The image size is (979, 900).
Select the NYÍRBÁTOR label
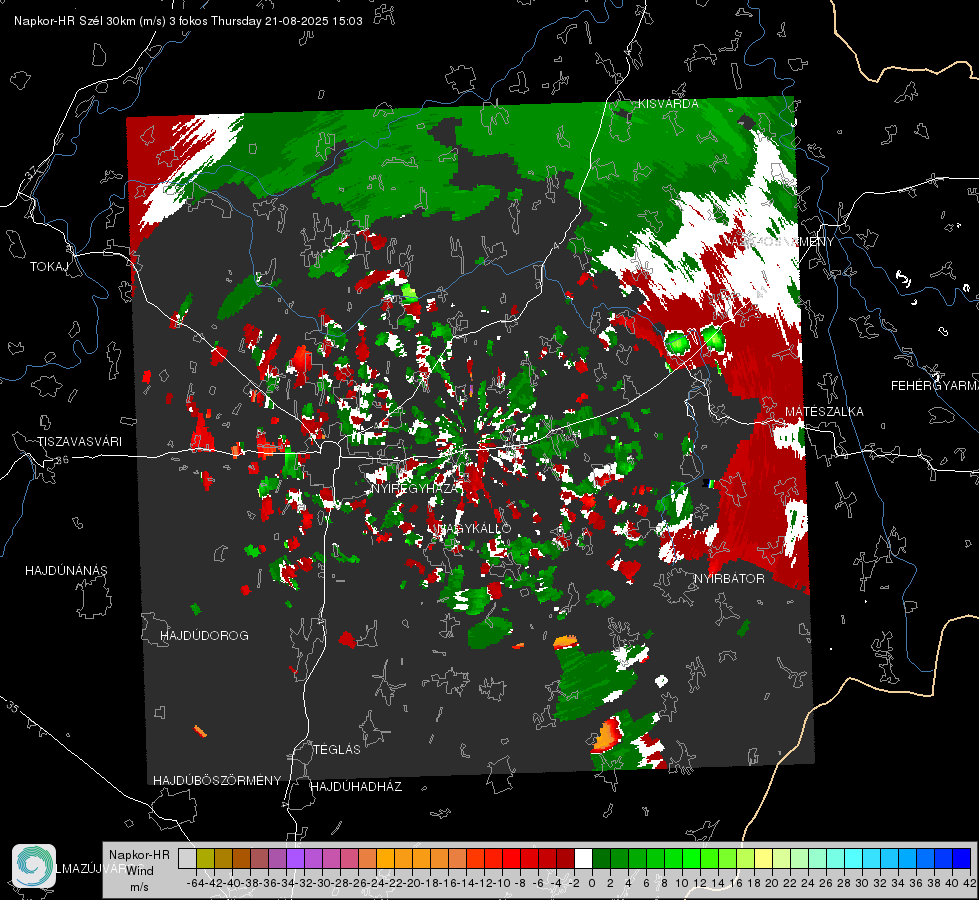click(x=729, y=578)
